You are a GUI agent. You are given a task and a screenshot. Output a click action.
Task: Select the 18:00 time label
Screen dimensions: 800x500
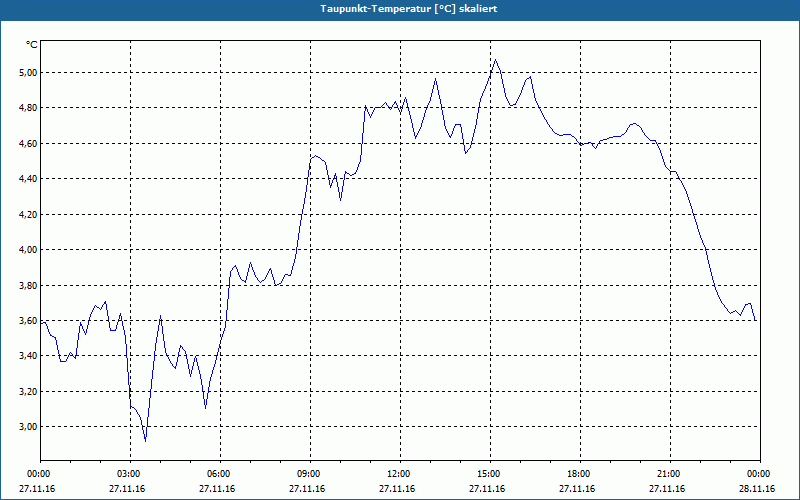point(579,474)
